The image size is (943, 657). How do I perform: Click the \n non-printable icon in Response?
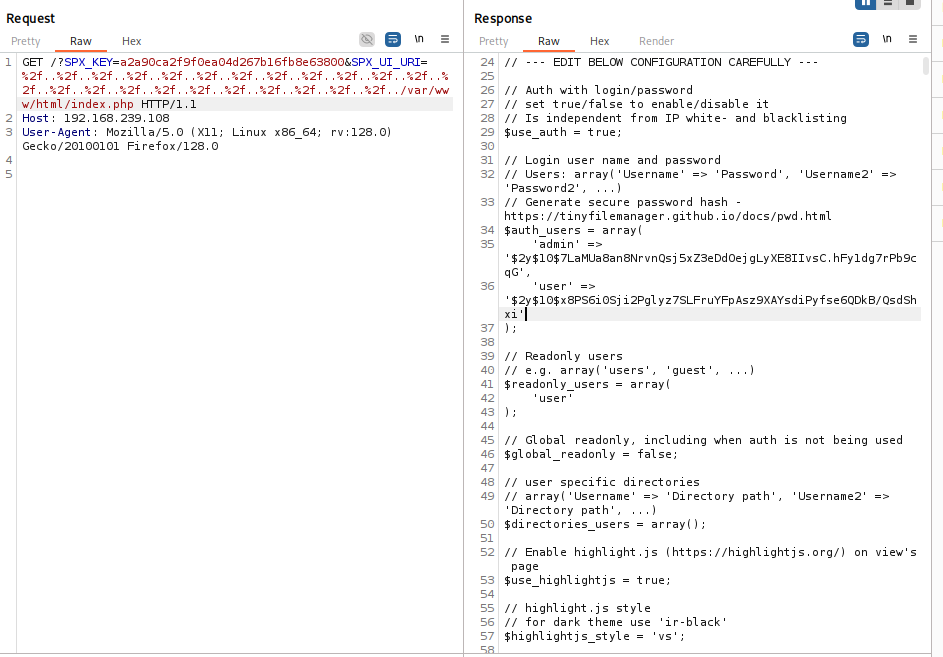(x=887, y=40)
